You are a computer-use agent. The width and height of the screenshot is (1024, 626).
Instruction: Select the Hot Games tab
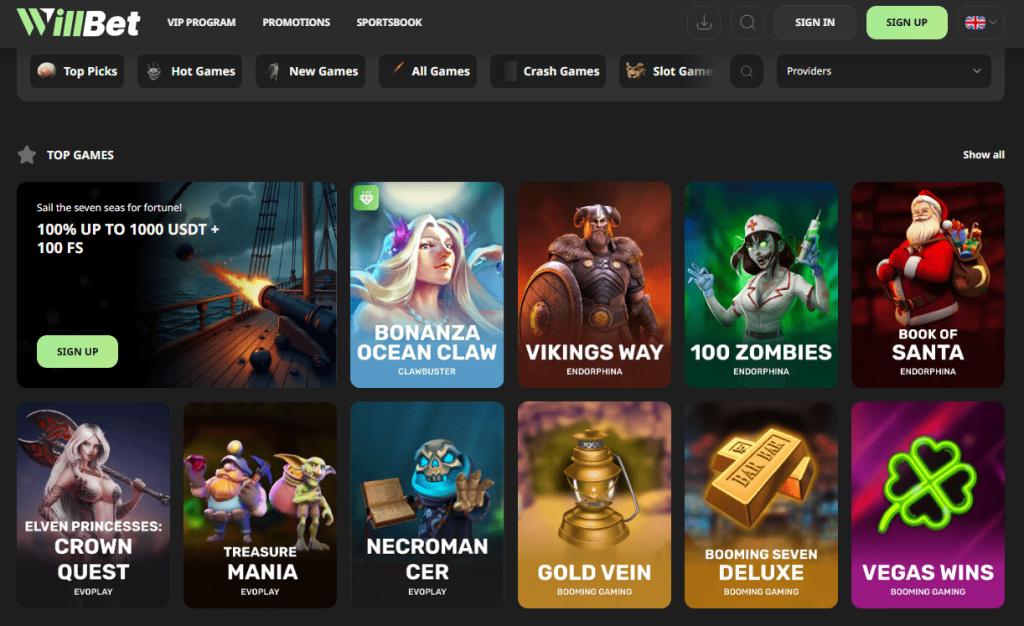190,71
